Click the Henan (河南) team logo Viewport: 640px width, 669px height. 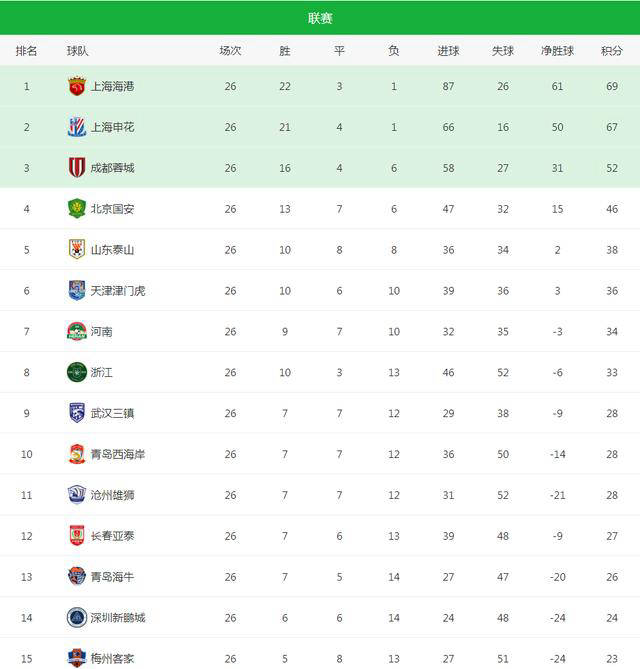click(77, 332)
